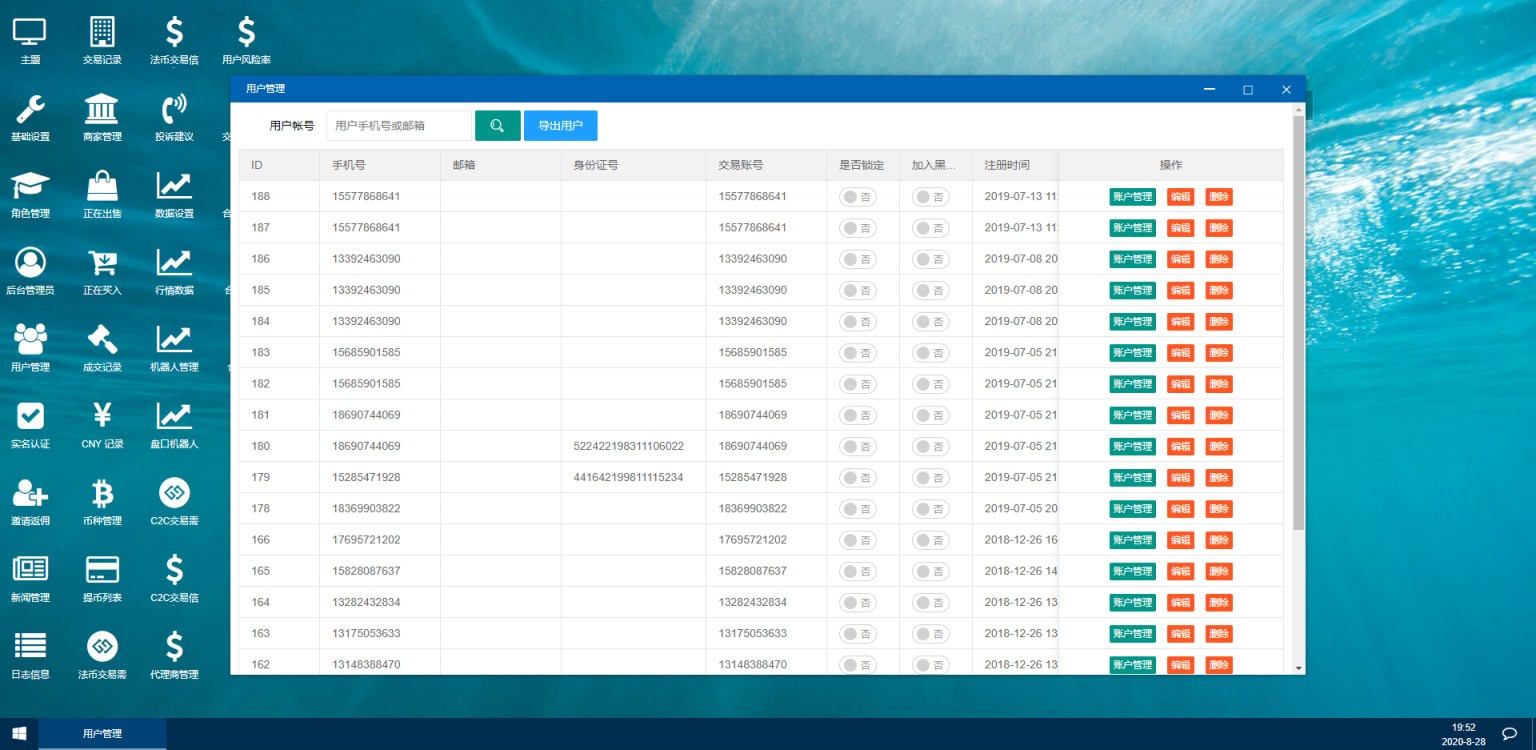Open the 币种管理 bitcoin icon
This screenshot has height=750, width=1536.
tap(102, 493)
